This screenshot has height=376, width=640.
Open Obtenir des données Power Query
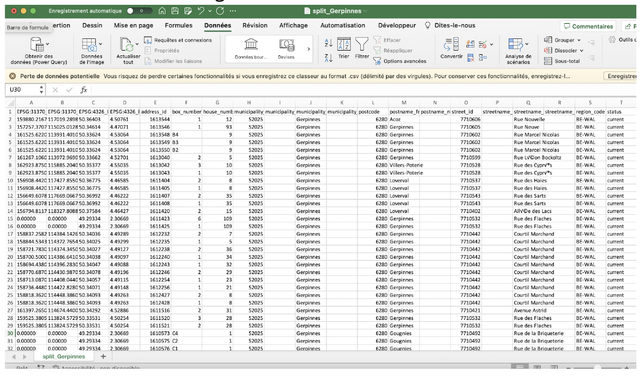coord(38,50)
